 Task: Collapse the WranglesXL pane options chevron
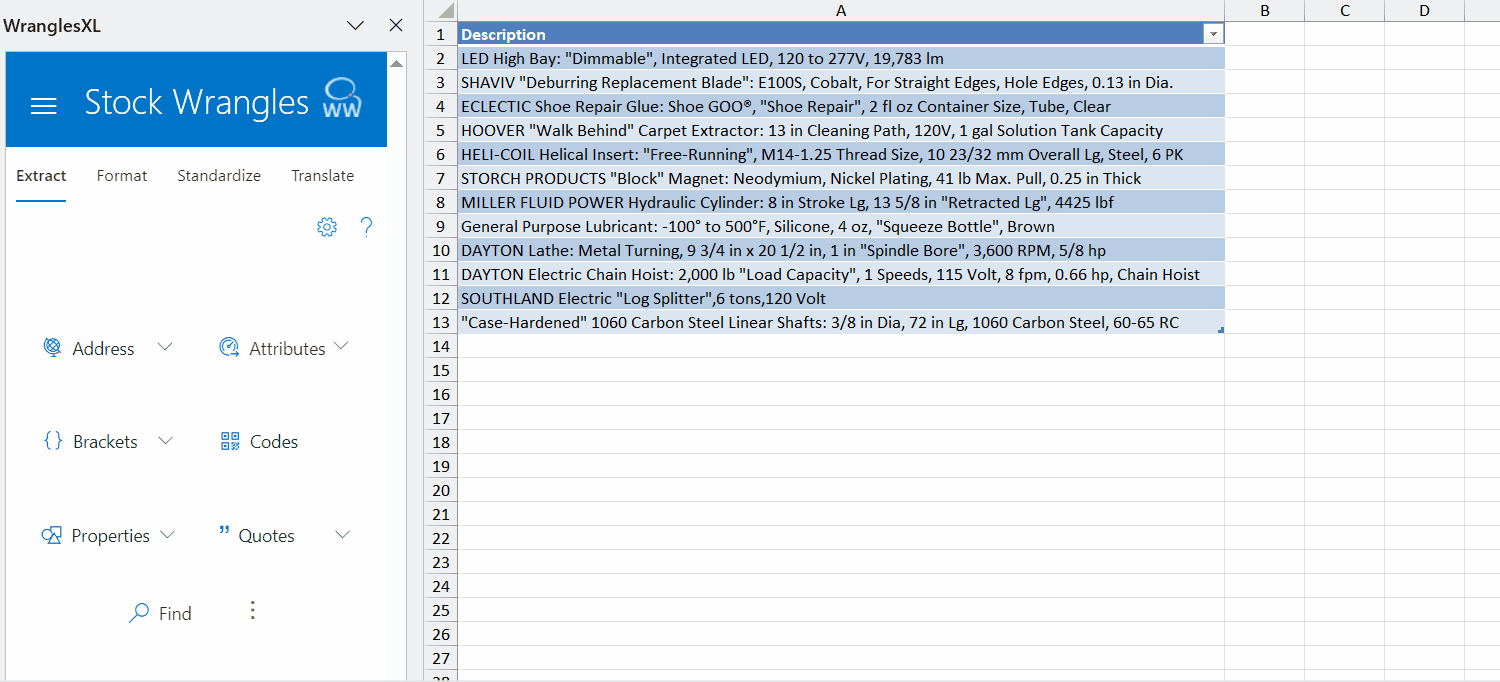tap(355, 26)
